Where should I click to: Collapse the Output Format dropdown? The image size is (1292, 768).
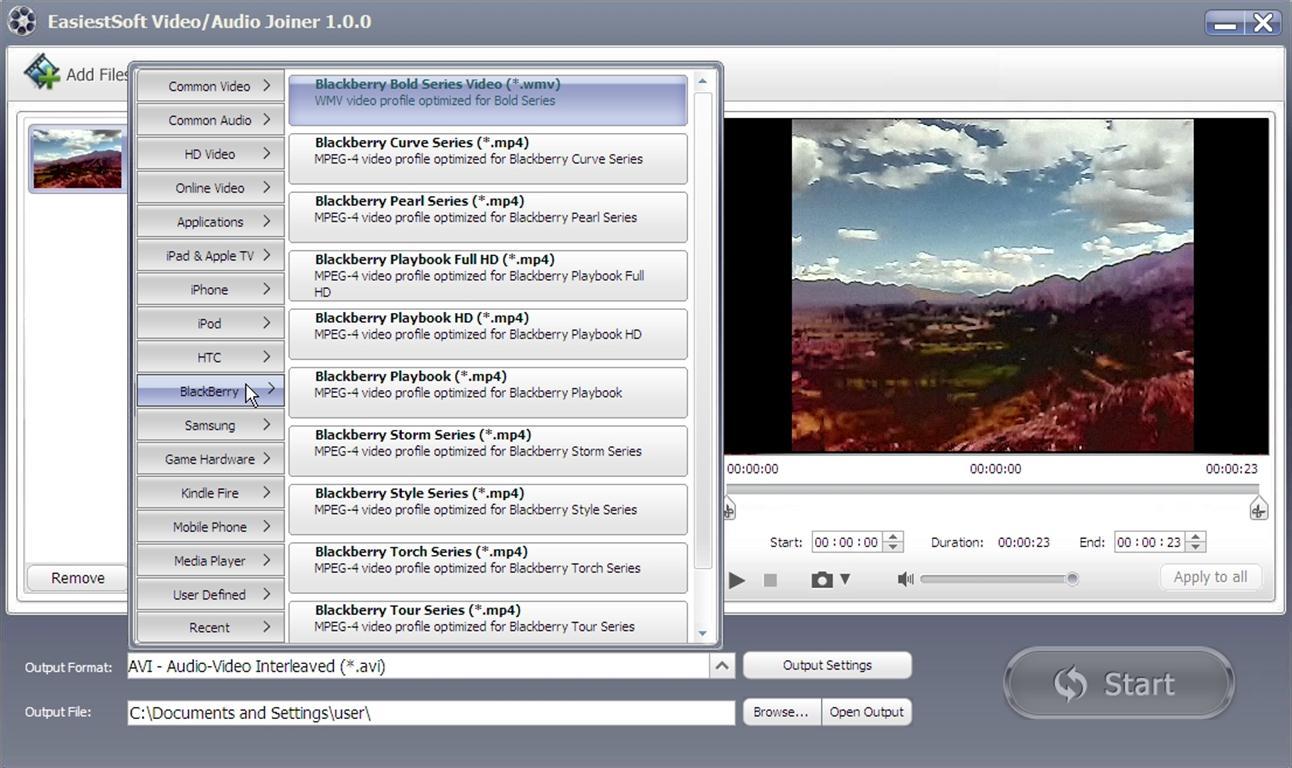tap(722, 665)
